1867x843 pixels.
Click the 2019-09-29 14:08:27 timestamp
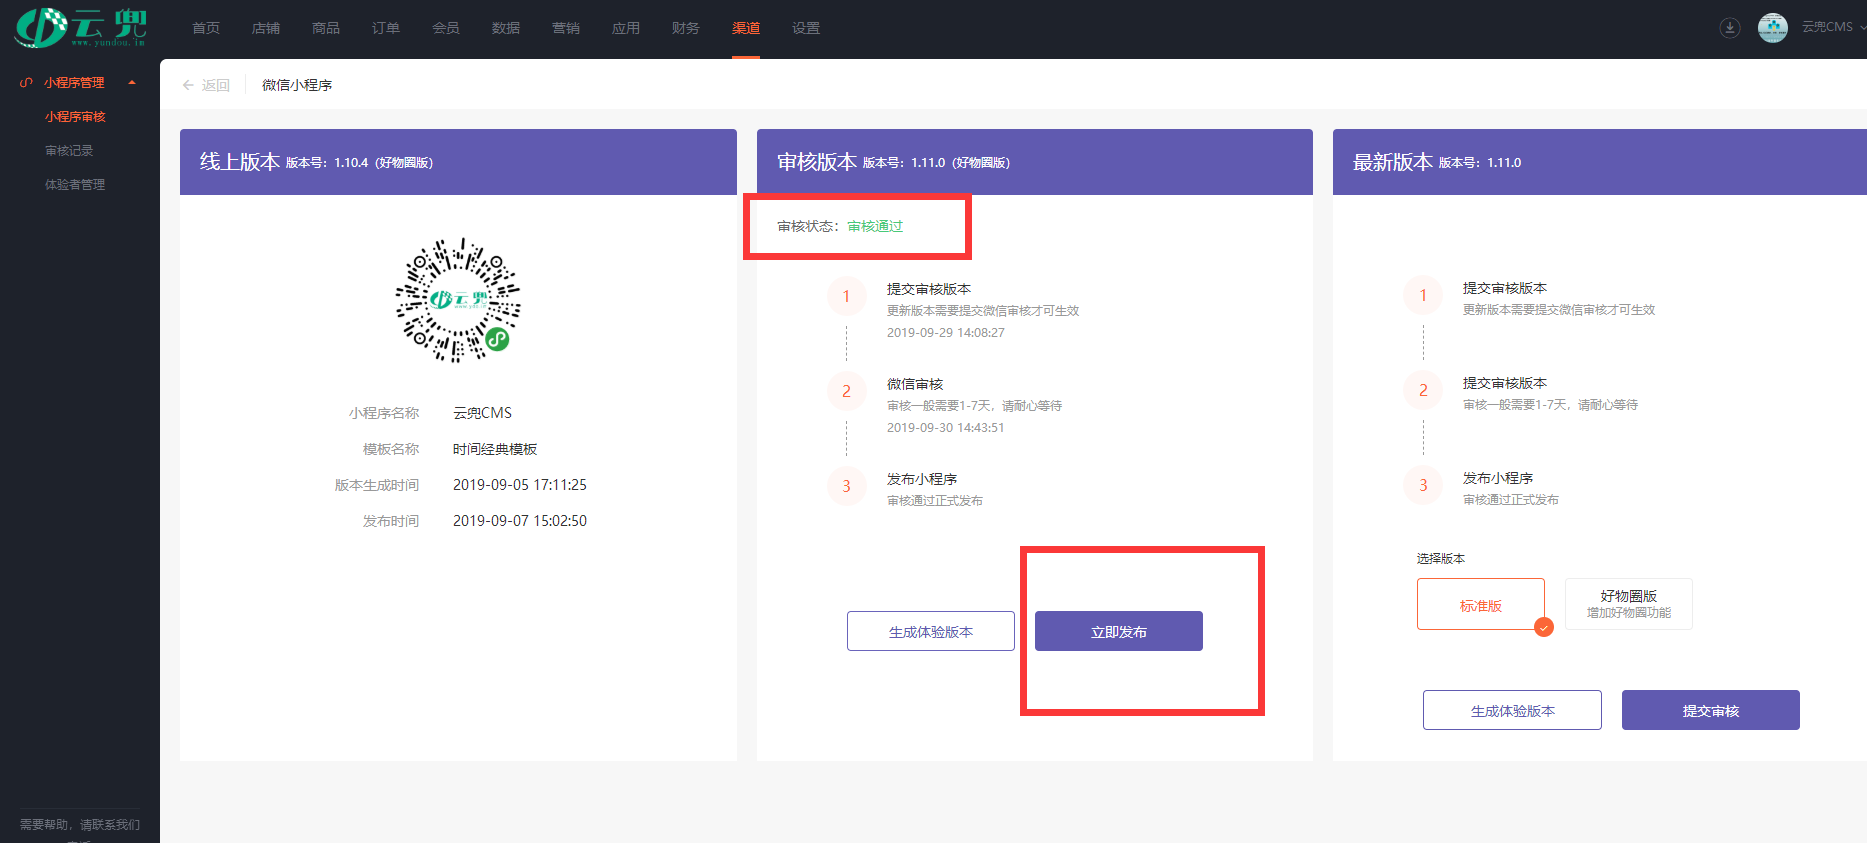pyautogui.click(x=946, y=333)
